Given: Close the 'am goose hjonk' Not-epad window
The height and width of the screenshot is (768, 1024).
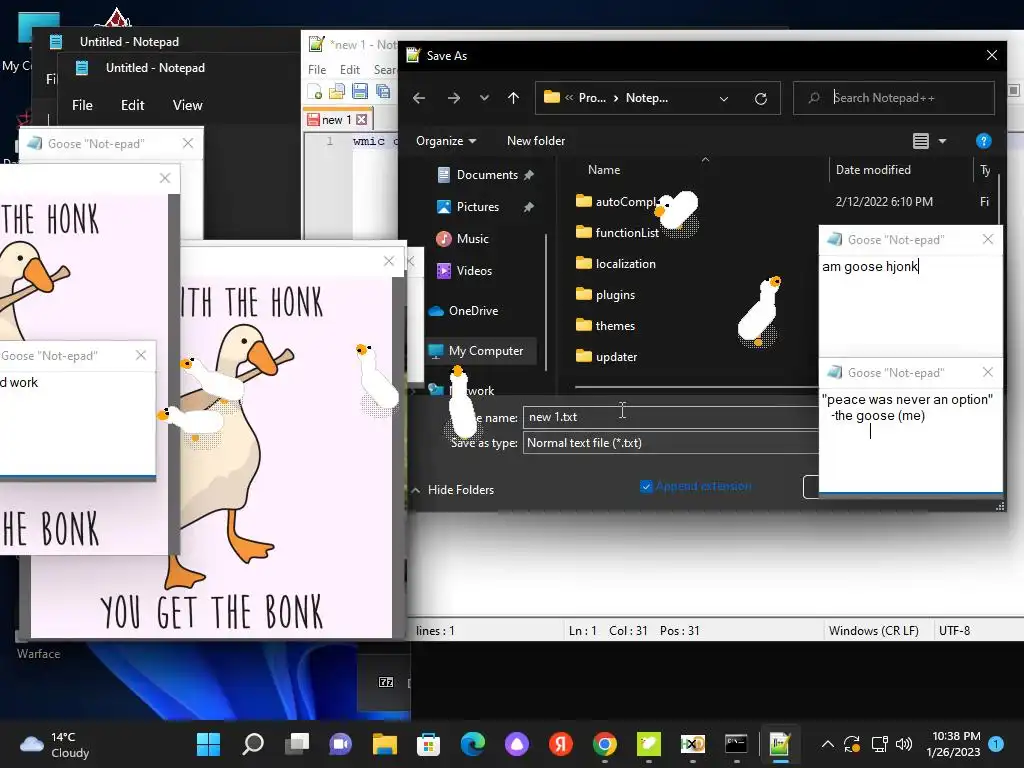Looking at the screenshot, I should [987, 240].
